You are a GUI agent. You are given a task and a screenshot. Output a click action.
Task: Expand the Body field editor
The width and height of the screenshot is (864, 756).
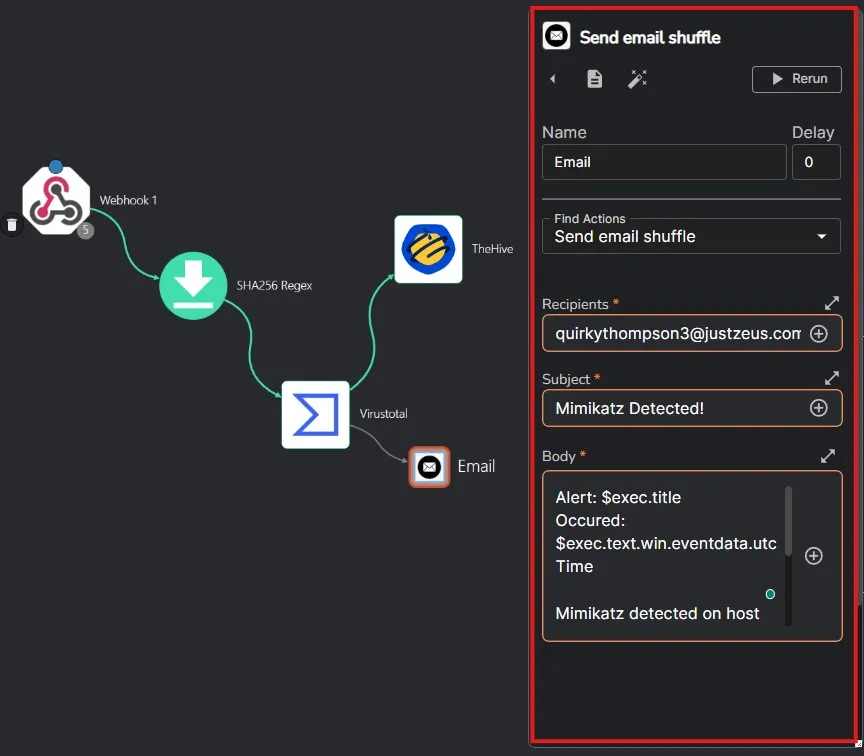click(x=828, y=455)
